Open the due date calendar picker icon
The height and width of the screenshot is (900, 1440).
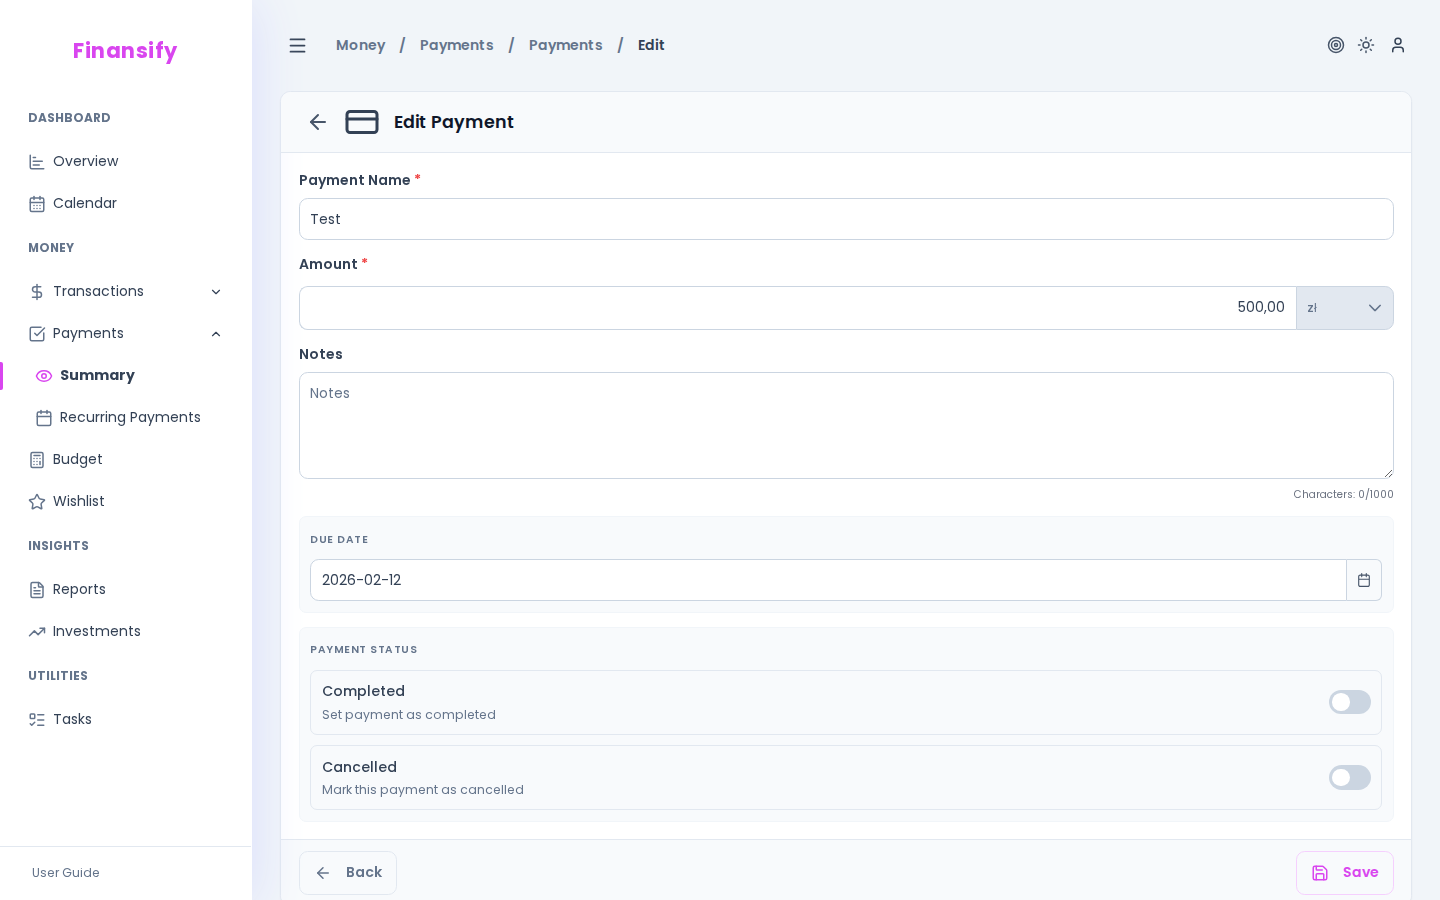(1363, 580)
